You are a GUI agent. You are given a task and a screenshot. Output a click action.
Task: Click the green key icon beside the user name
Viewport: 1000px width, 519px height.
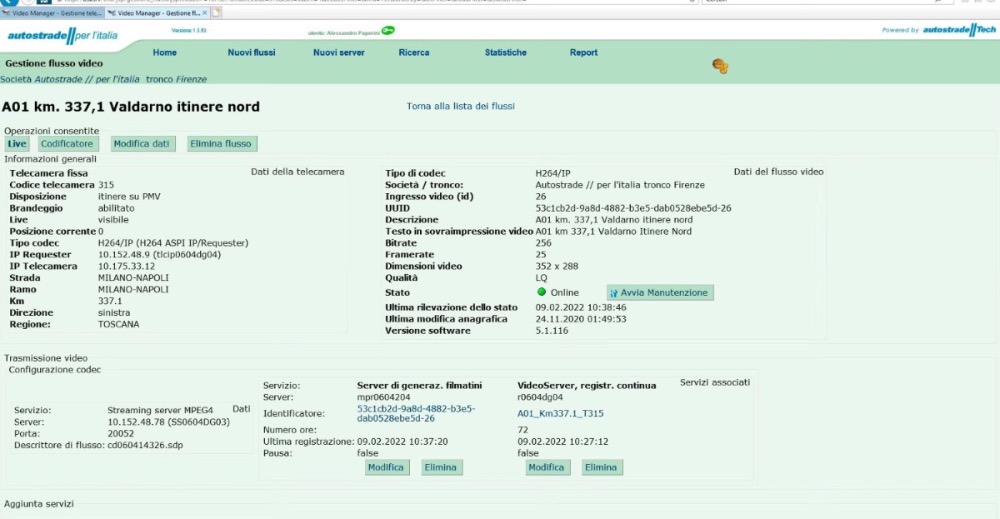click(388, 31)
